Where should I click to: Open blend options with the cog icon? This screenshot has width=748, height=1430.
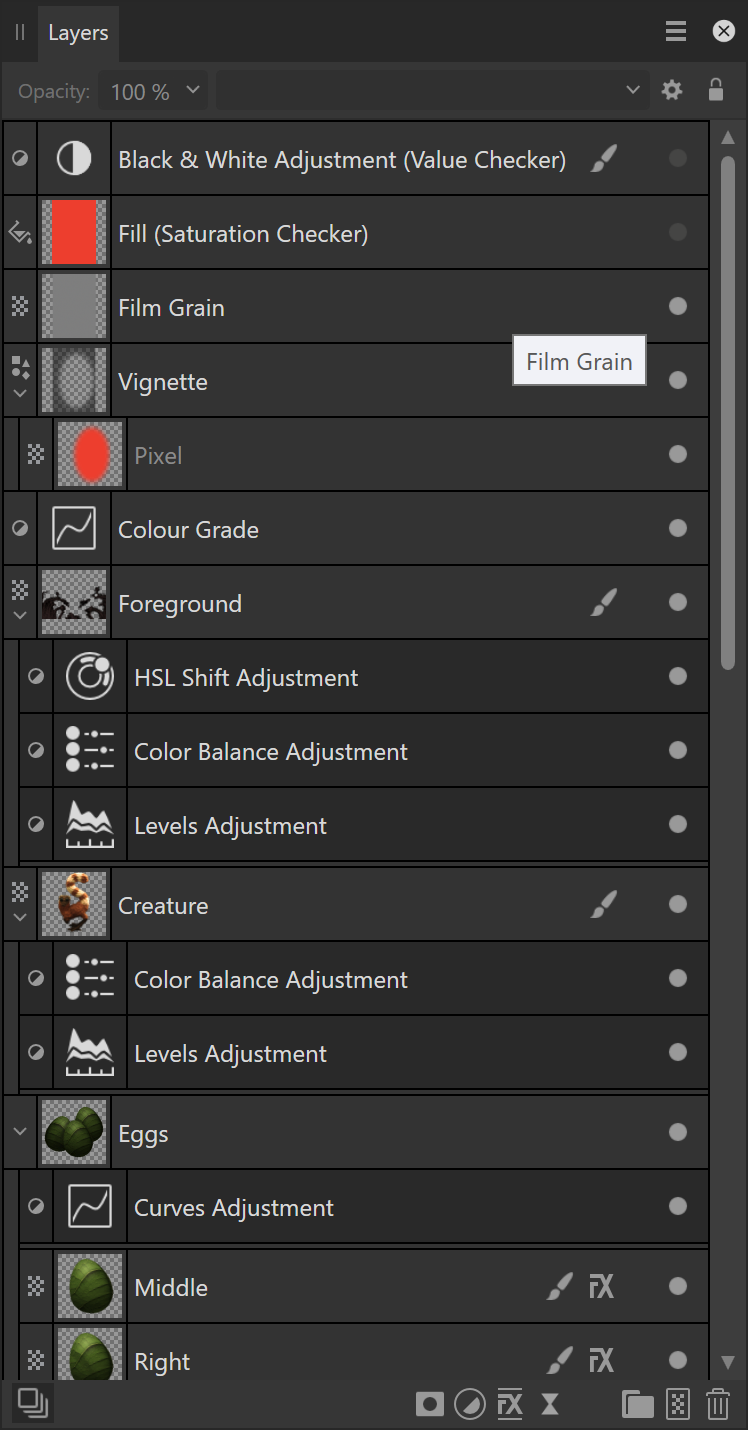[x=672, y=90]
